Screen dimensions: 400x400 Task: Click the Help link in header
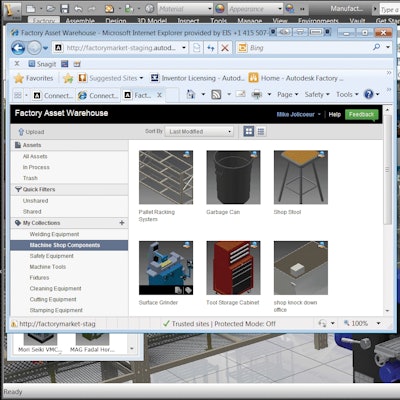[x=335, y=114]
